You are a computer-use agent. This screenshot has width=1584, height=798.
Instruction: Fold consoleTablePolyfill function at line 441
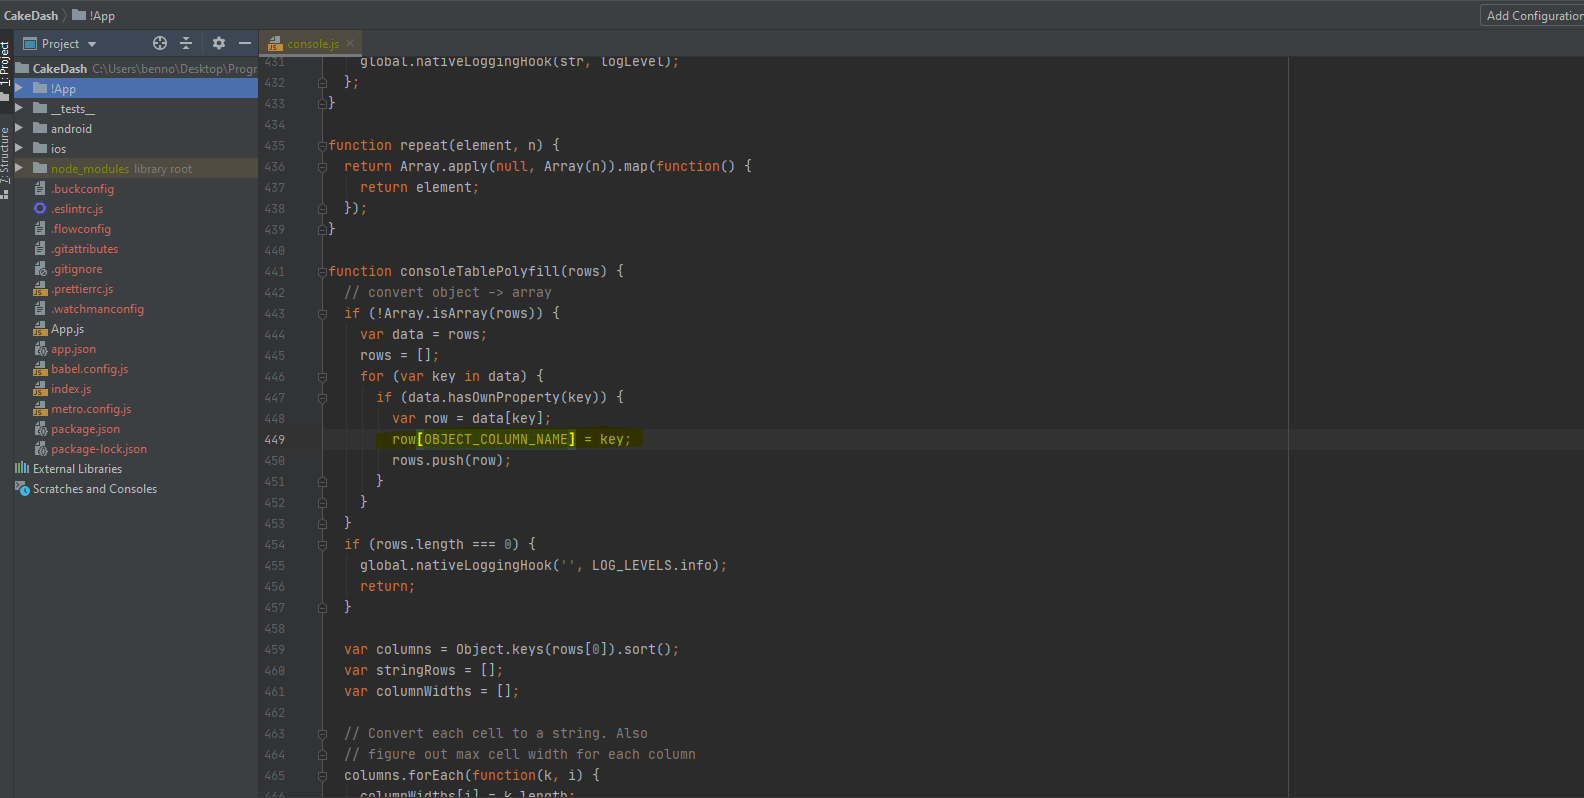click(322, 272)
